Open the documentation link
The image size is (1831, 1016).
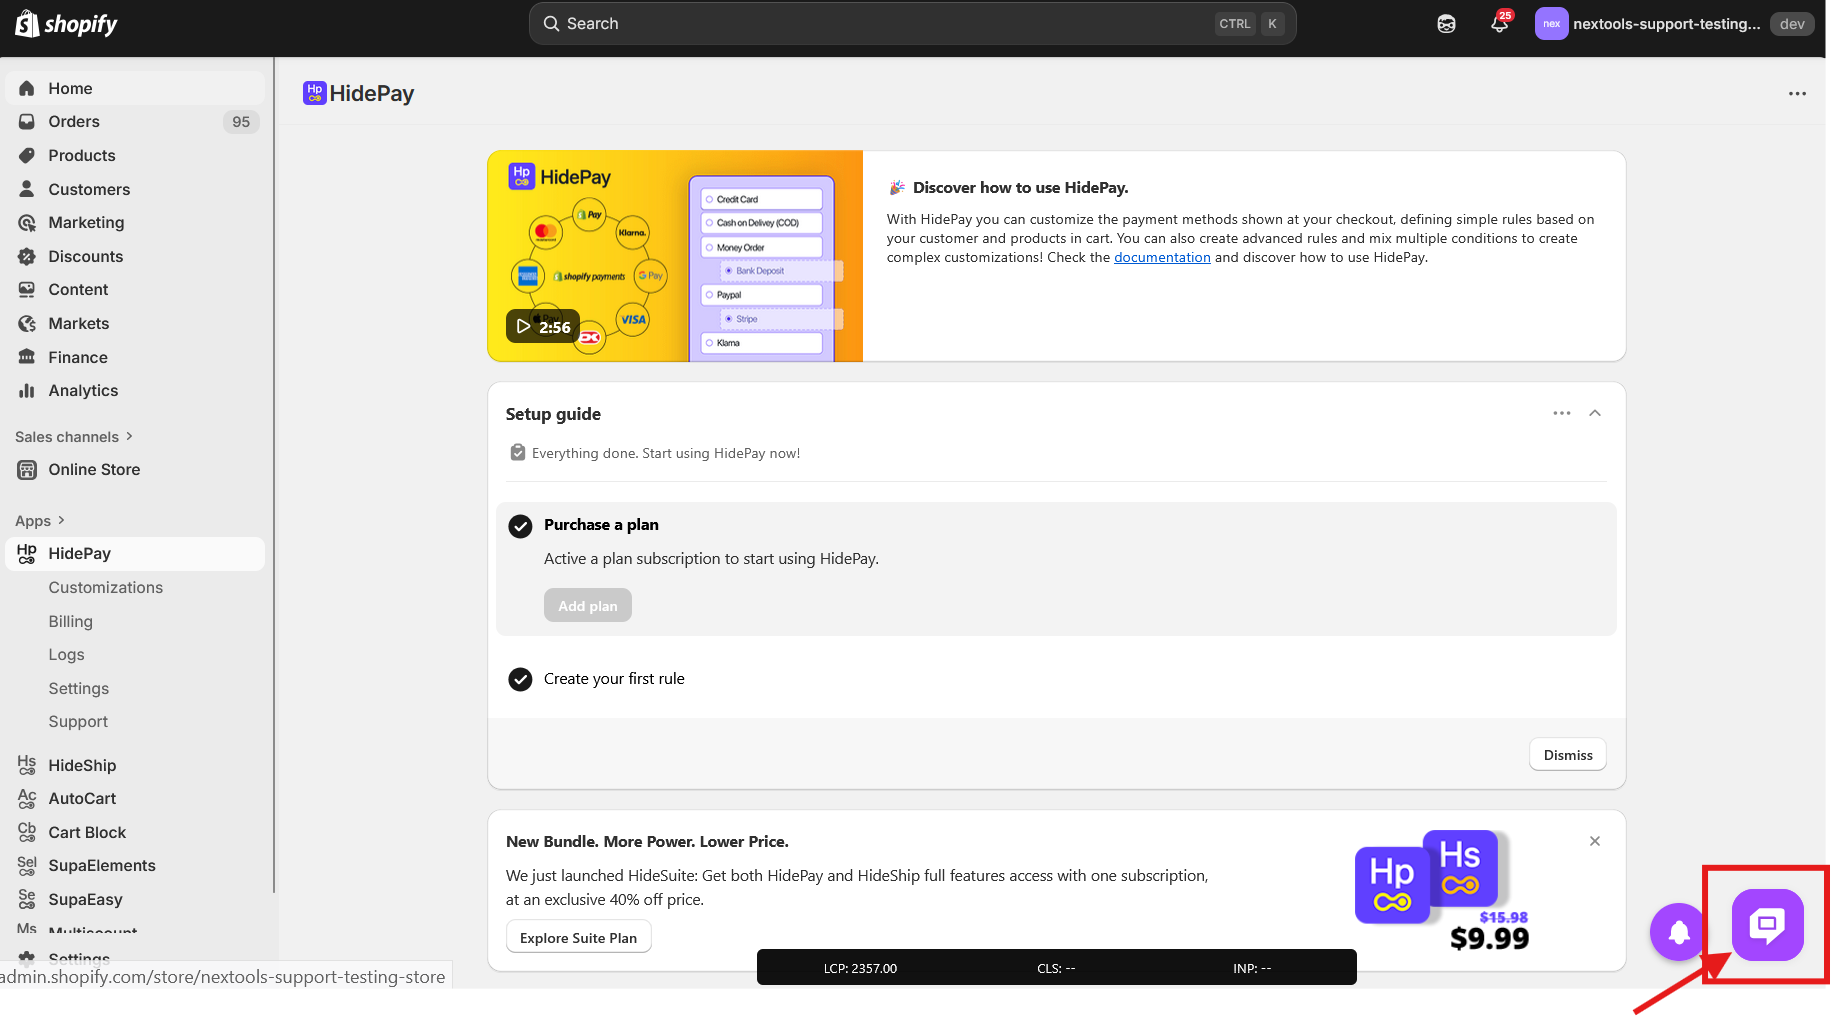click(1162, 257)
